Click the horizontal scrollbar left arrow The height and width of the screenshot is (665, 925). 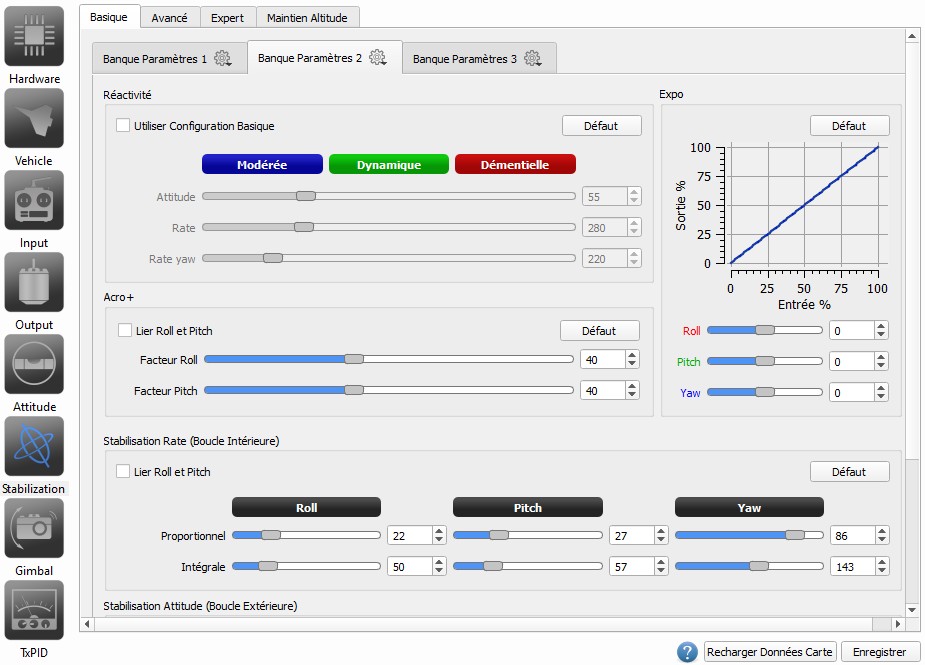pyautogui.click(x=87, y=624)
